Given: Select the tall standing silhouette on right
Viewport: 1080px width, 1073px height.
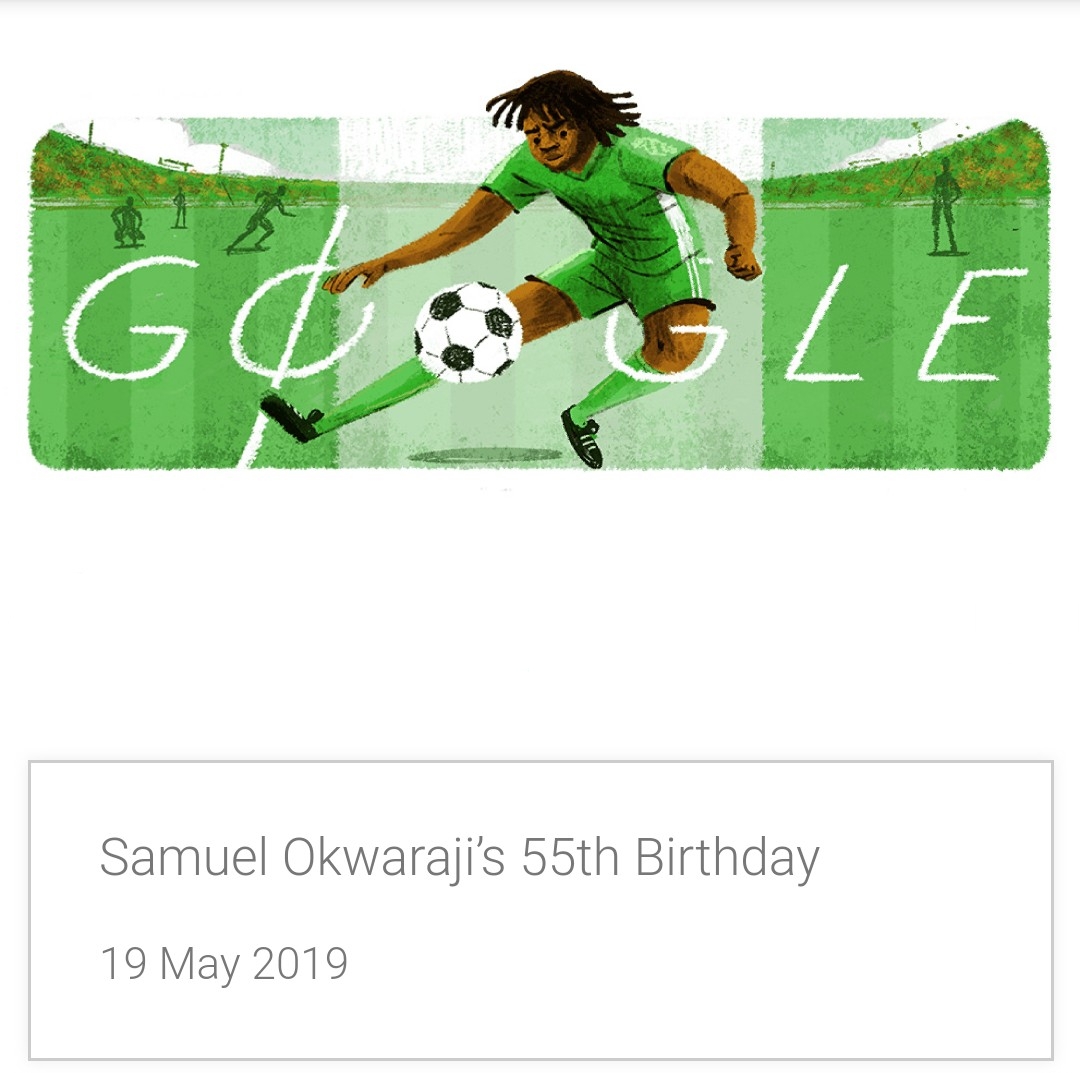Looking at the screenshot, I should (x=945, y=207).
